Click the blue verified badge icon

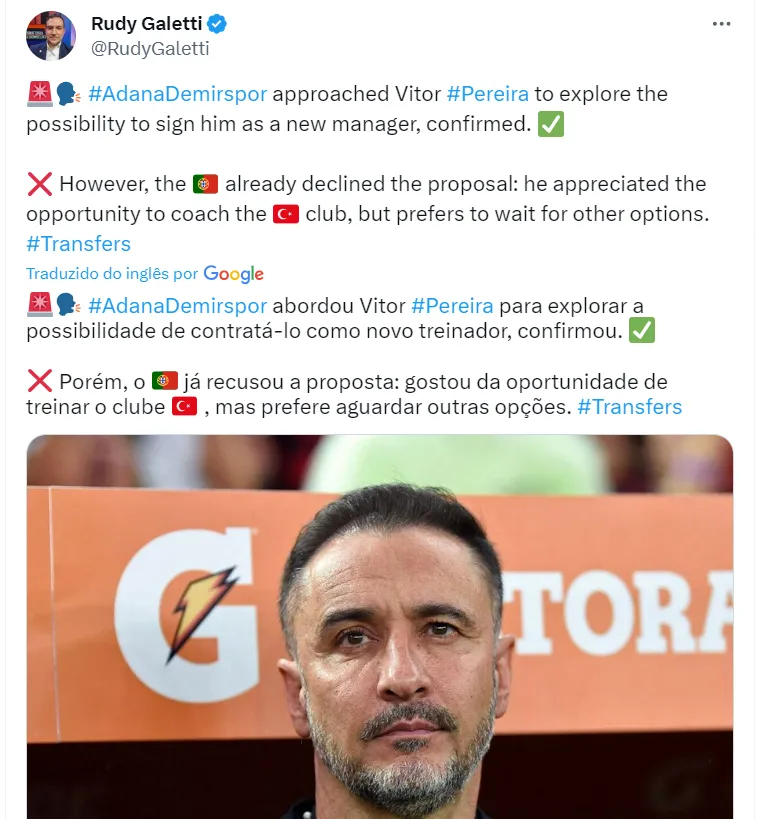coord(217,24)
